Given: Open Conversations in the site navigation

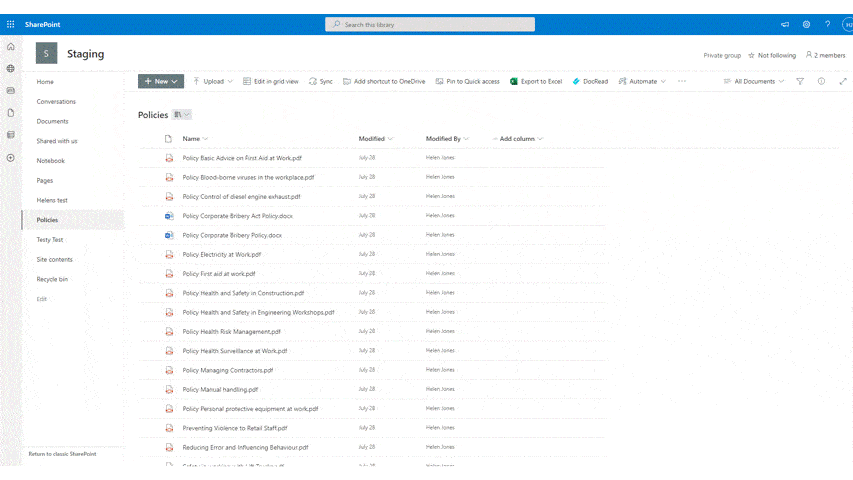Looking at the screenshot, I should coord(56,102).
